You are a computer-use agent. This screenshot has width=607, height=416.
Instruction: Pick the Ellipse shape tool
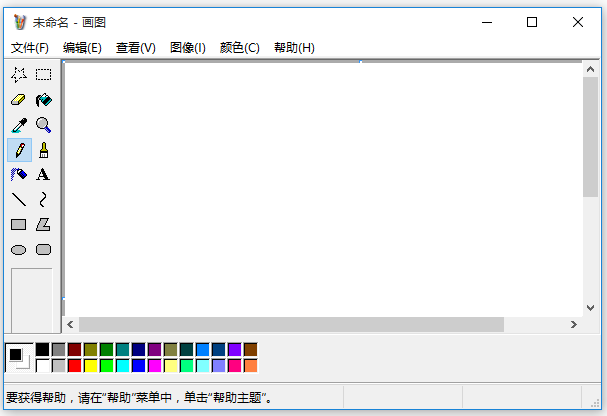tap(19, 250)
